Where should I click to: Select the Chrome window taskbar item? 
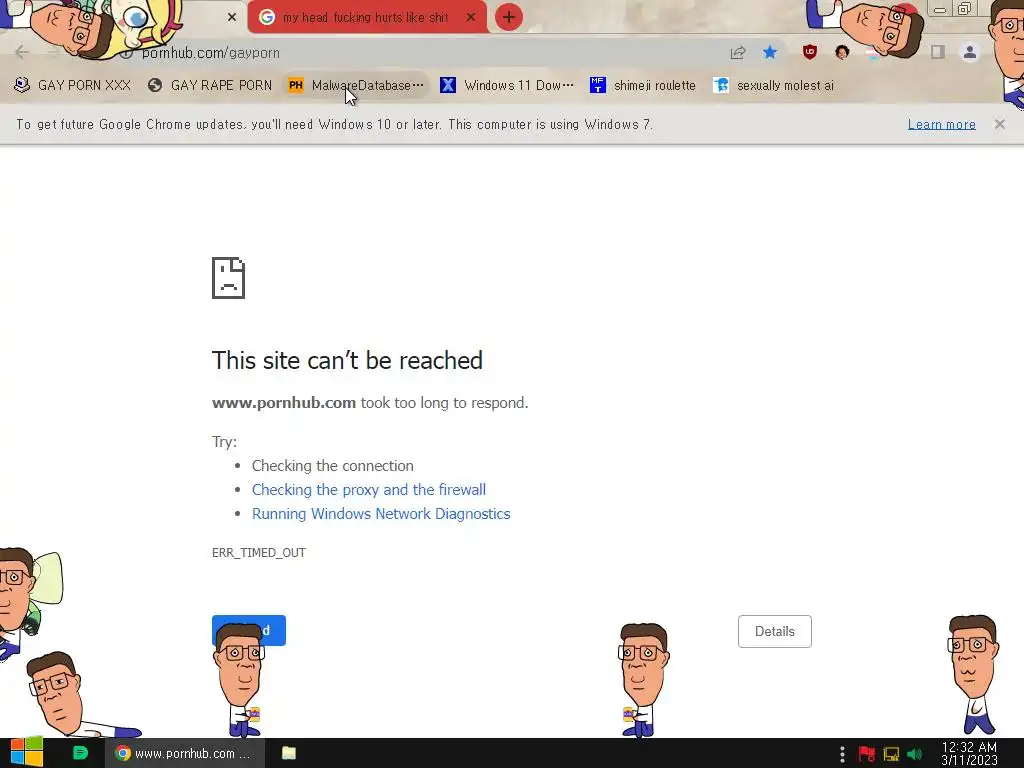(x=185, y=753)
